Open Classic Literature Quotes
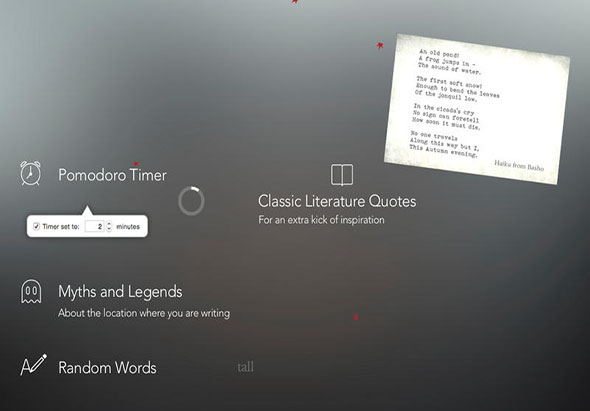 pos(337,201)
